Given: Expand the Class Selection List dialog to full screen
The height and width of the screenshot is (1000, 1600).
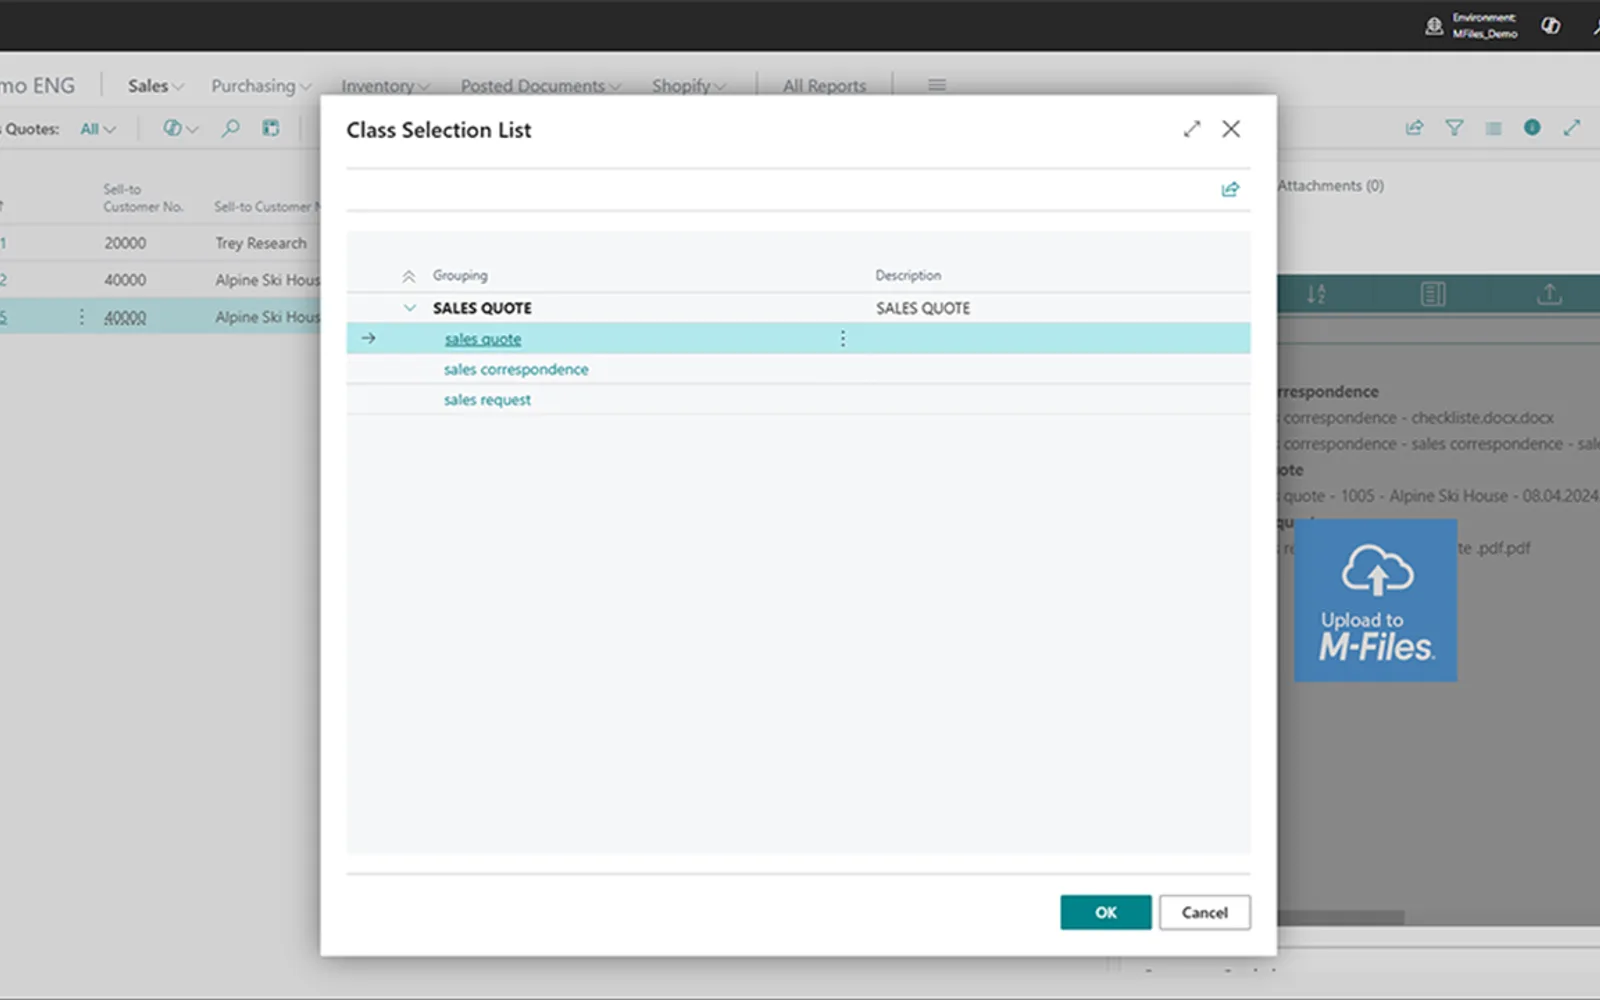Looking at the screenshot, I should (1191, 129).
